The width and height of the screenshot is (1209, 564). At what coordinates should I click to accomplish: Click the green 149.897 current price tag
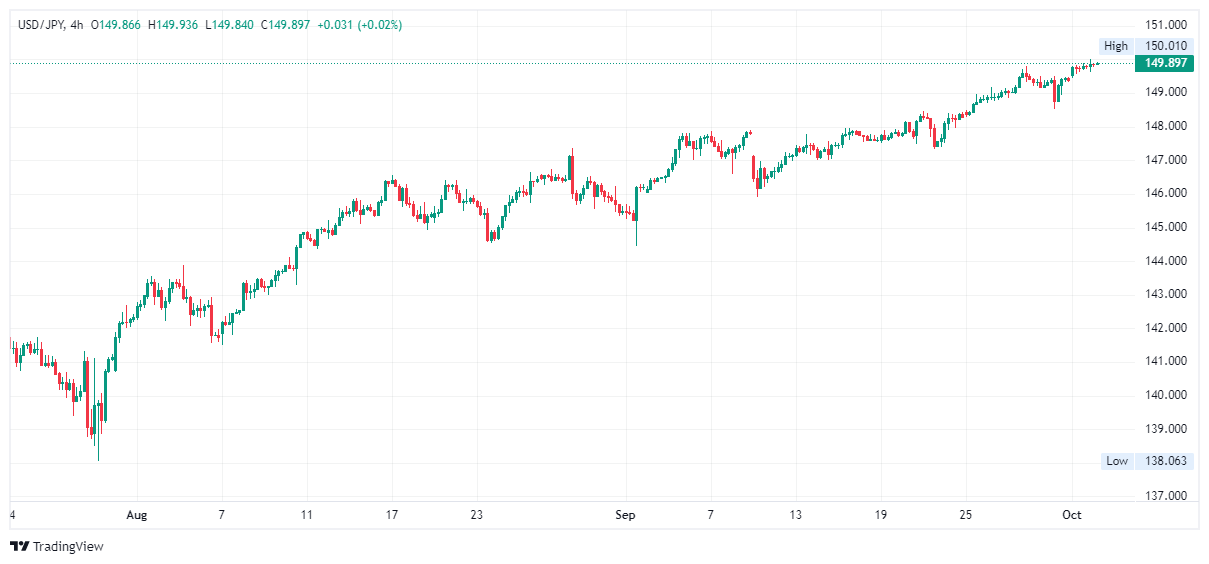(1166, 63)
